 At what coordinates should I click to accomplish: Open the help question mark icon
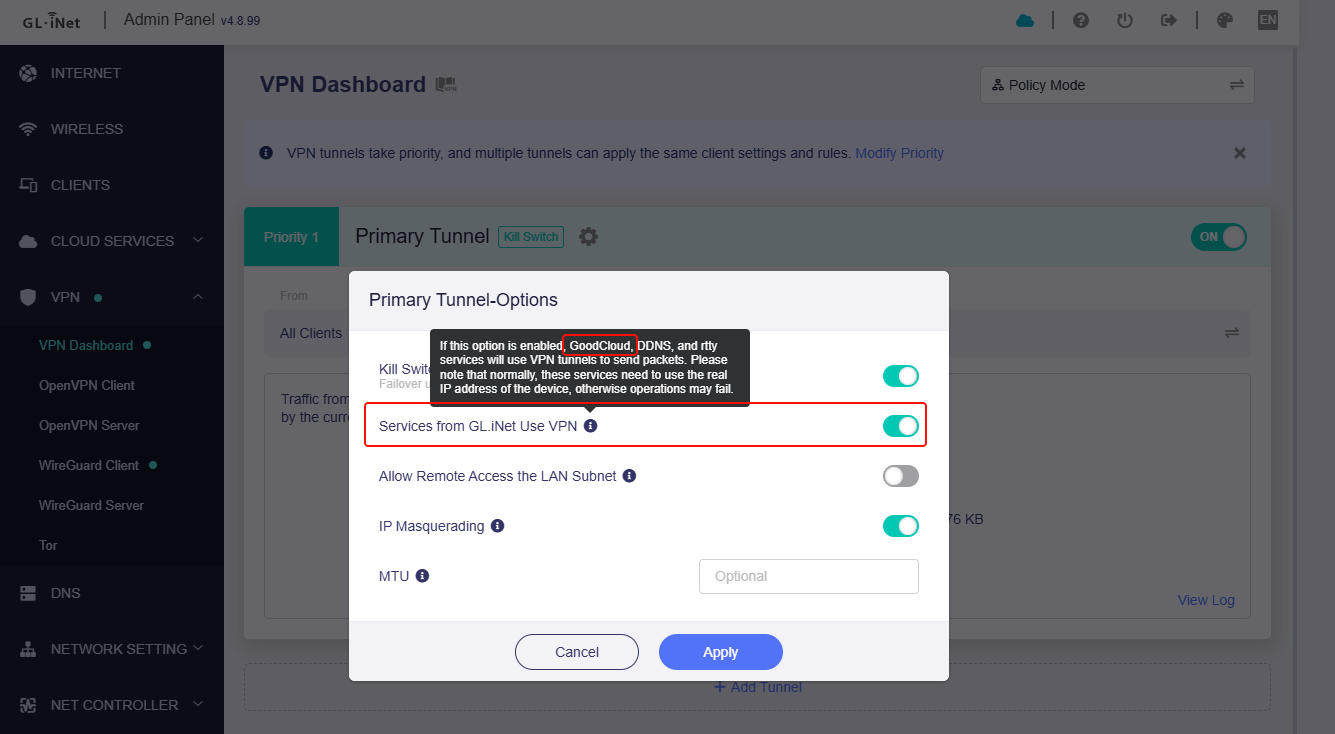click(1081, 20)
